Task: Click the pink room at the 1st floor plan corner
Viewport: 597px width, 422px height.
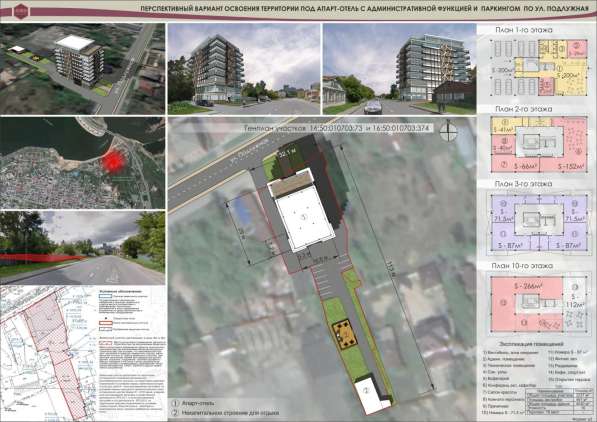Action: pyautogui.click(x=576, y=49)
